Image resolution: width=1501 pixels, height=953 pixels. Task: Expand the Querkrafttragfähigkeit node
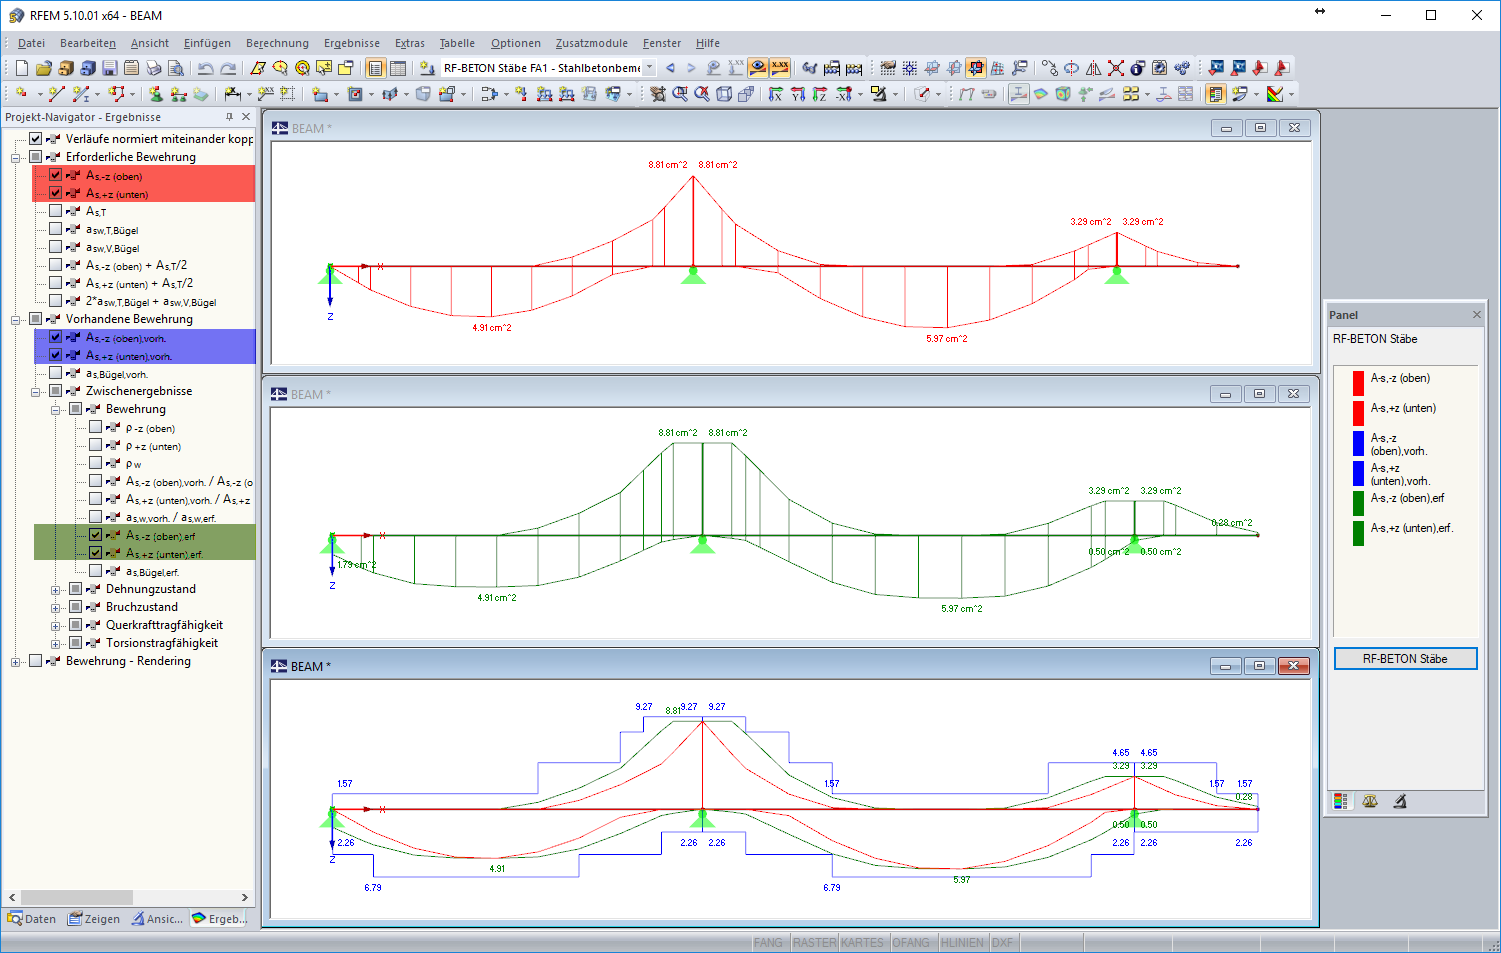[55, 626]
